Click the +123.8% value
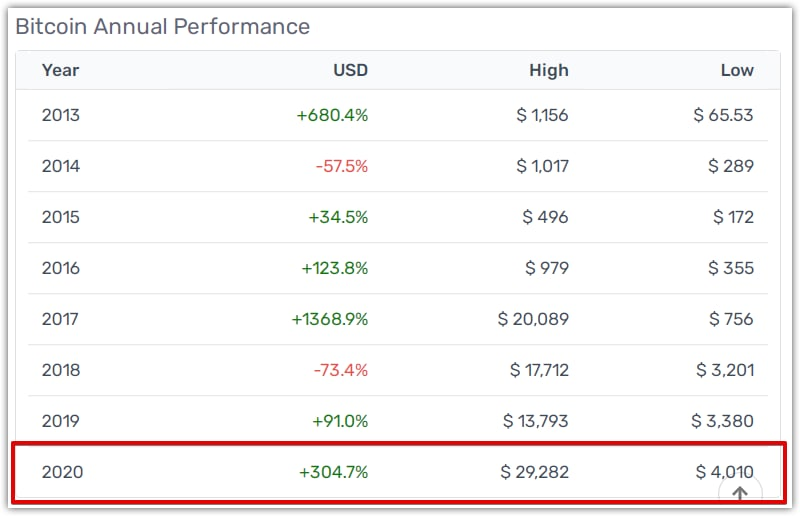The height and width of the screenshot is (516, 800). tap(335, 268)
